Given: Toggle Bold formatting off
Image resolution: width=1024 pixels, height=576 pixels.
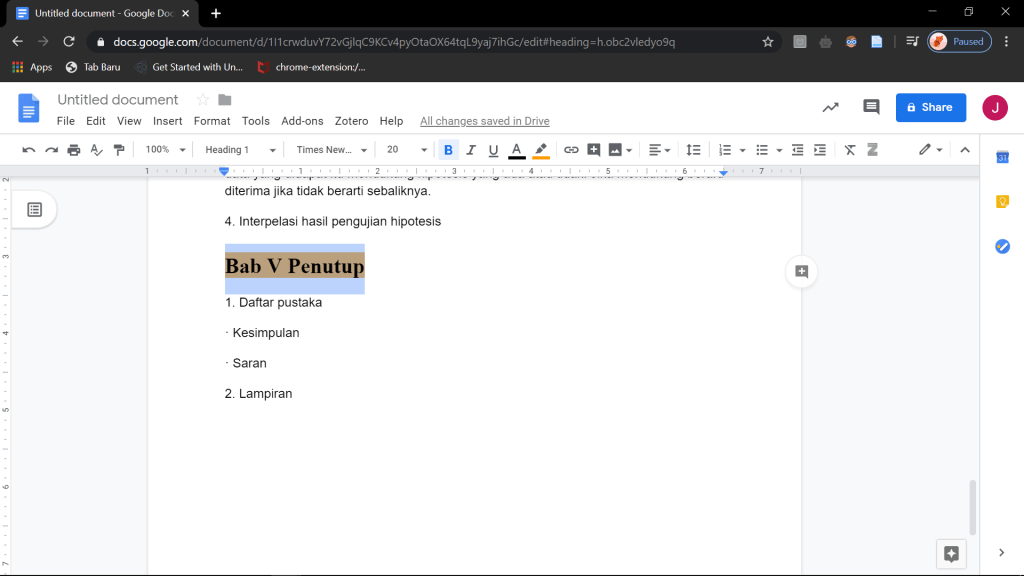Looking at the screenshot, I should [448, 150].
